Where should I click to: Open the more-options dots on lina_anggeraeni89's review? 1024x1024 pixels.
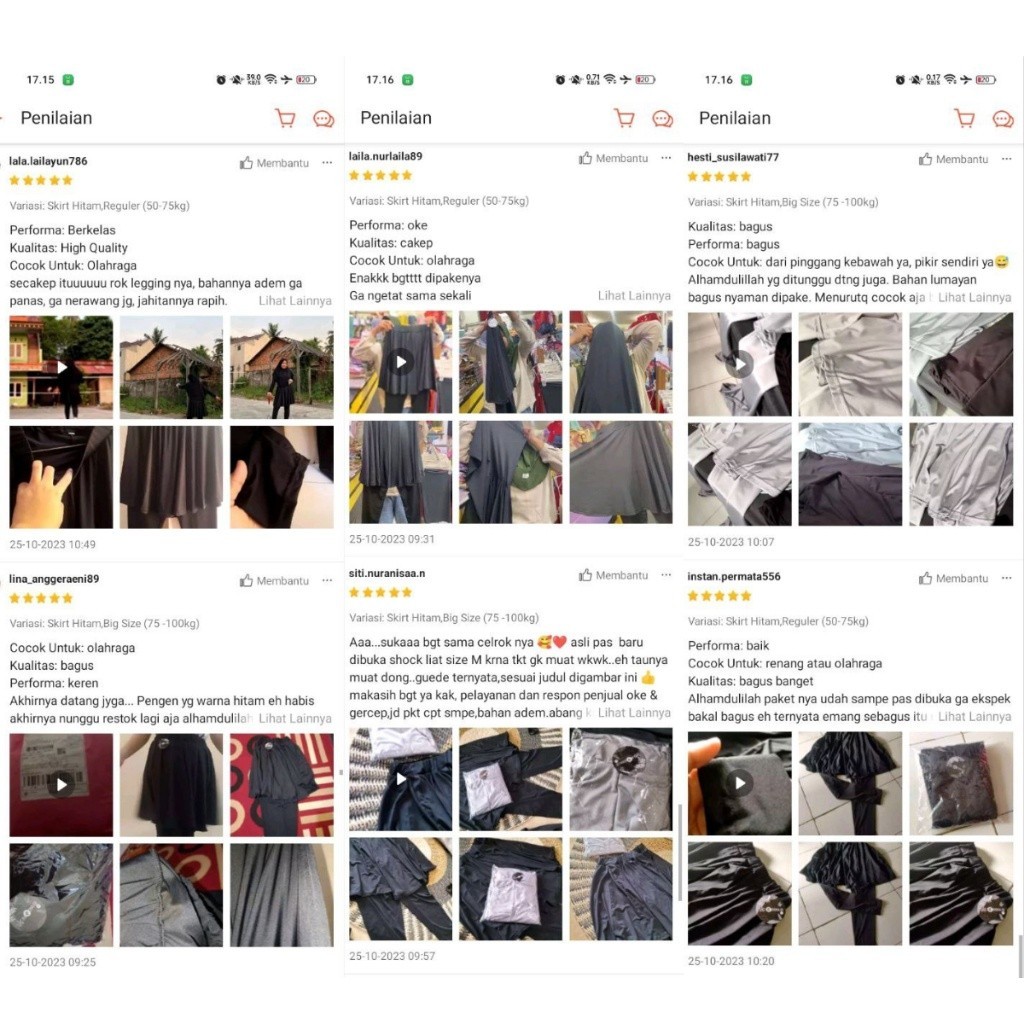(327, 580)
